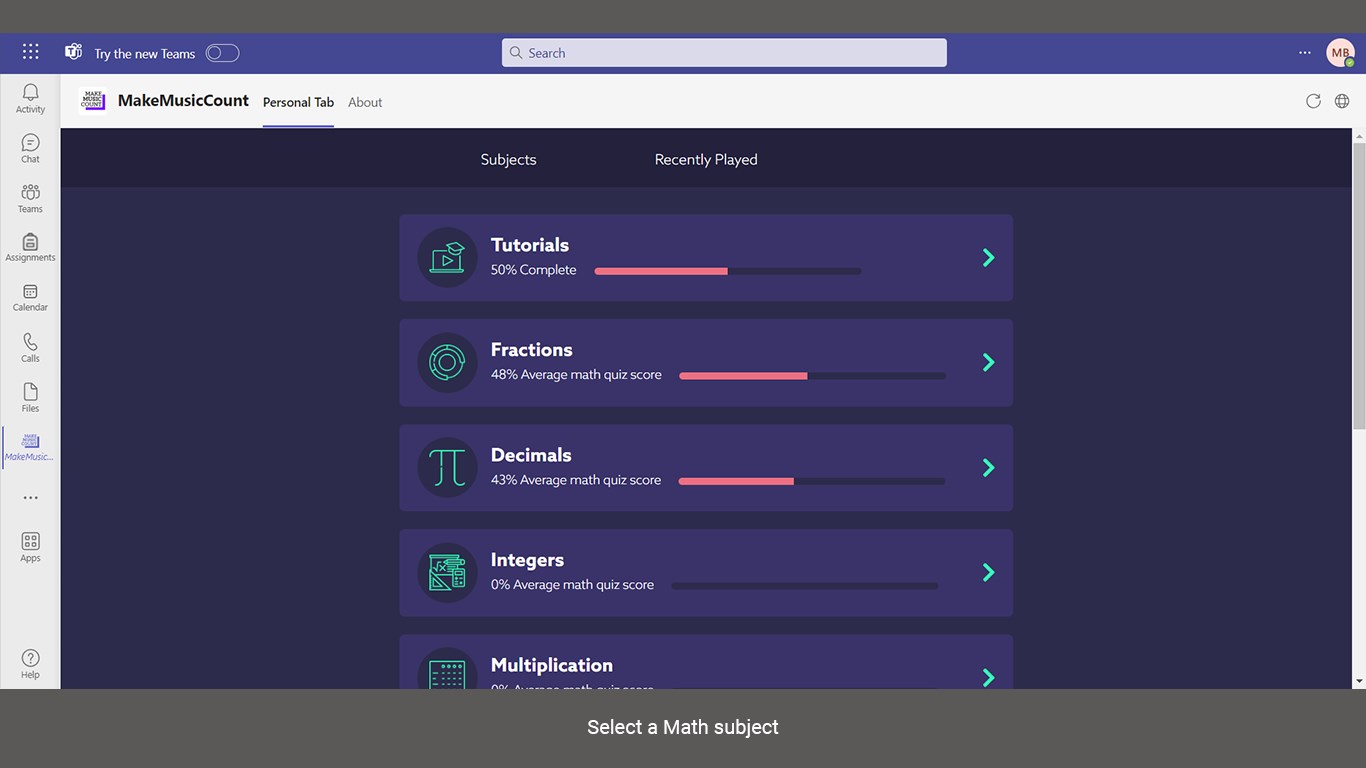Select the Subjects section tab

tap(508, 159)
